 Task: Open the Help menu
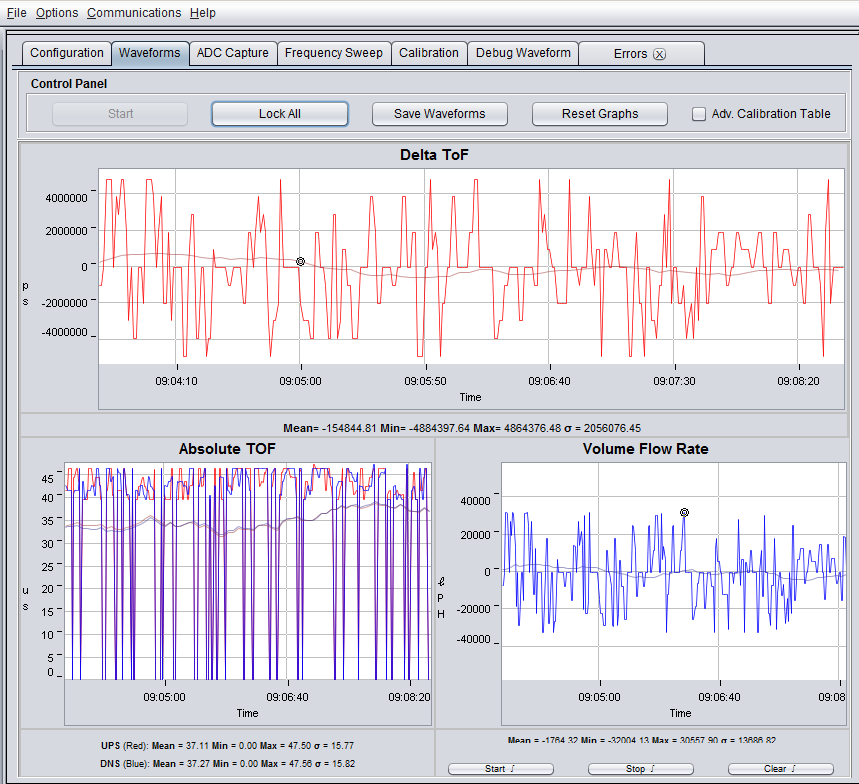(202, 13)
